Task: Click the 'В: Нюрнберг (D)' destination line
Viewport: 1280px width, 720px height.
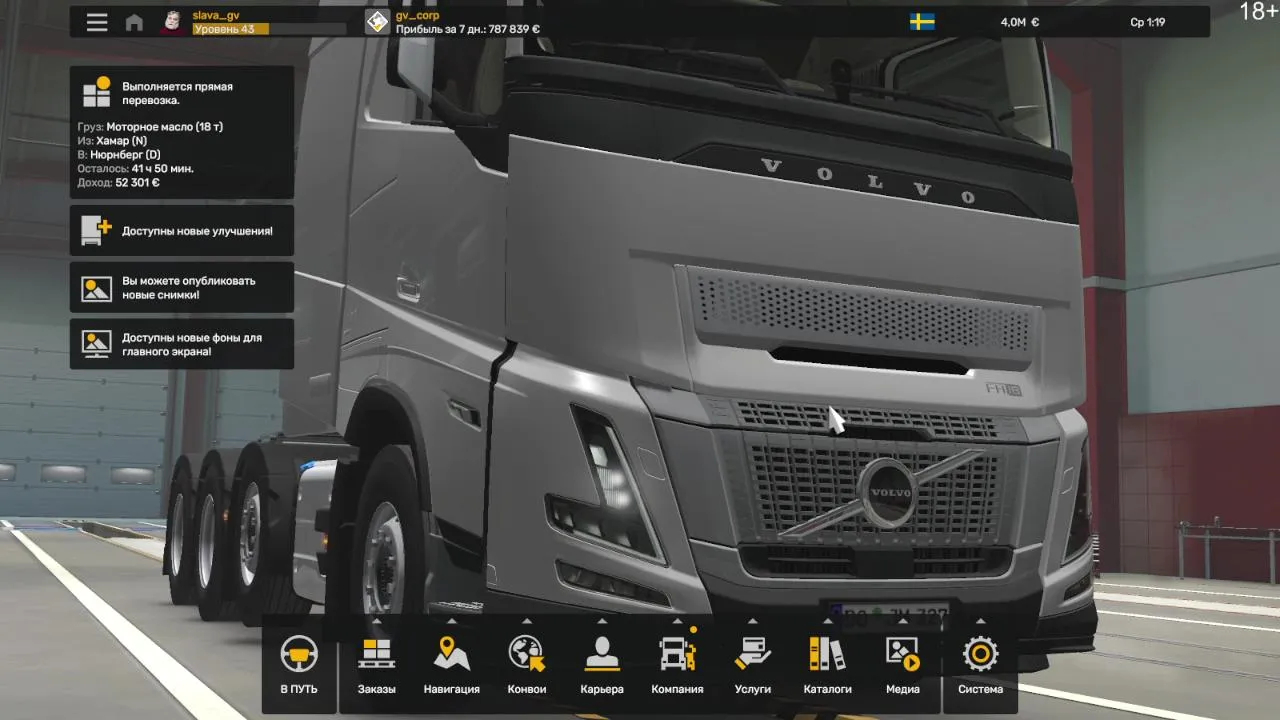Action: tap(119, 155)
